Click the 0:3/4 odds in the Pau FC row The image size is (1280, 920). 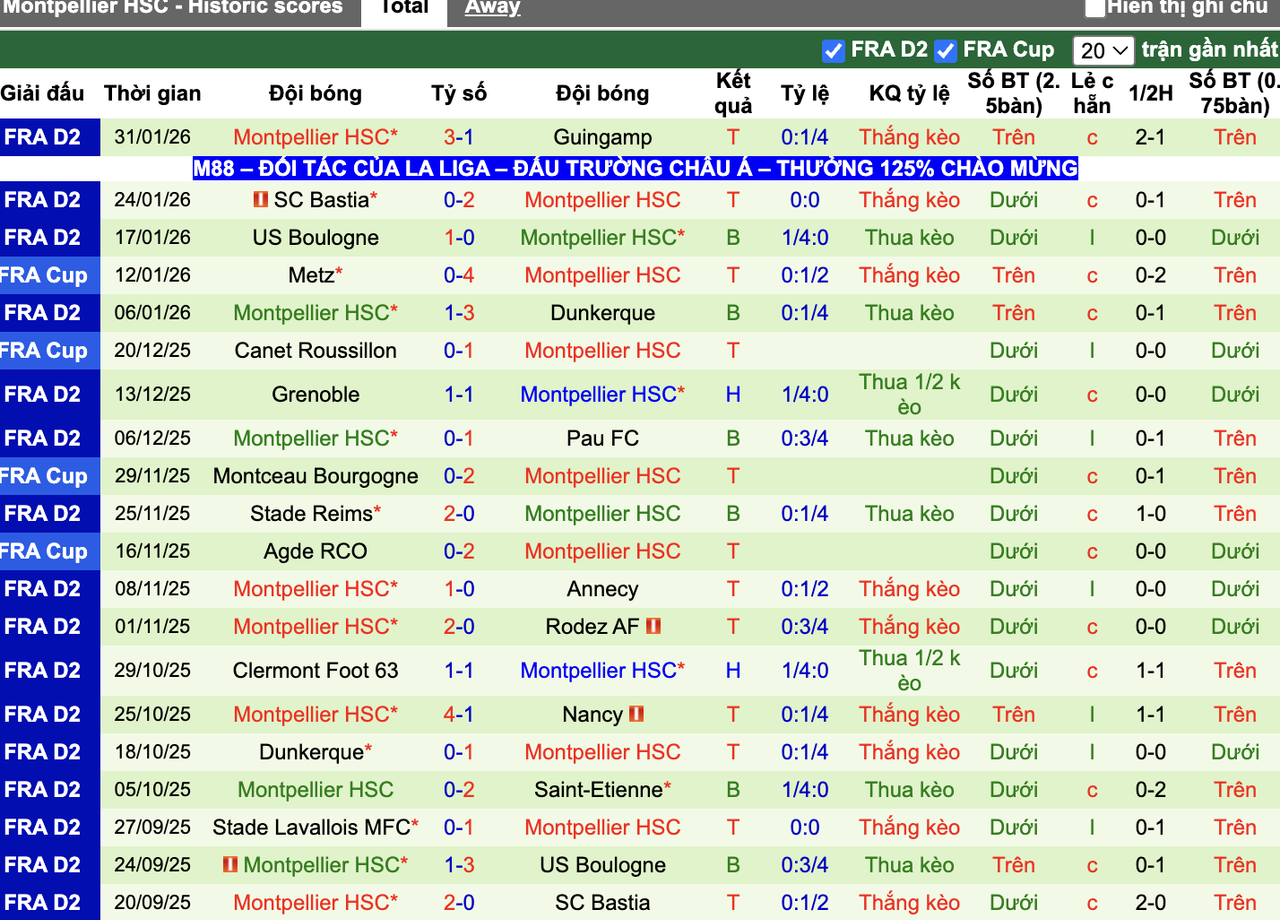[x=805, y=439]
